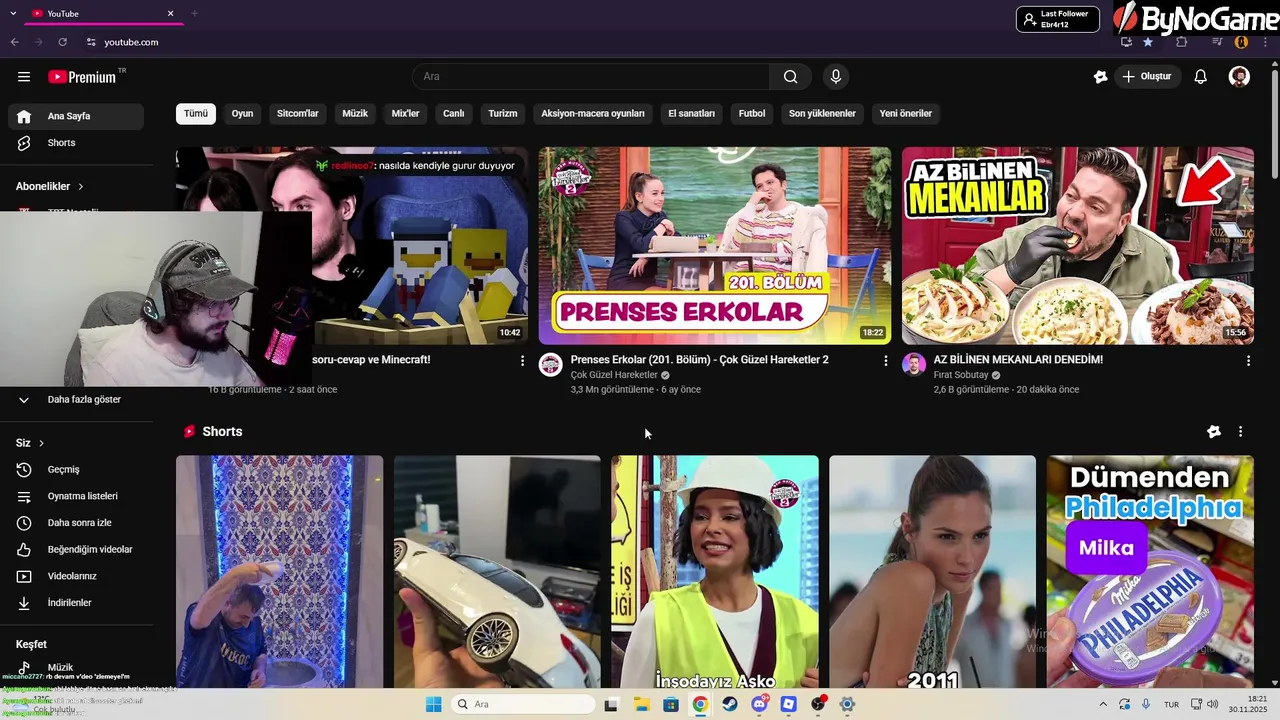
Task: Open the Fırat Sobutay channel name link
Action: pyautogui.click(x=961, y=375)
